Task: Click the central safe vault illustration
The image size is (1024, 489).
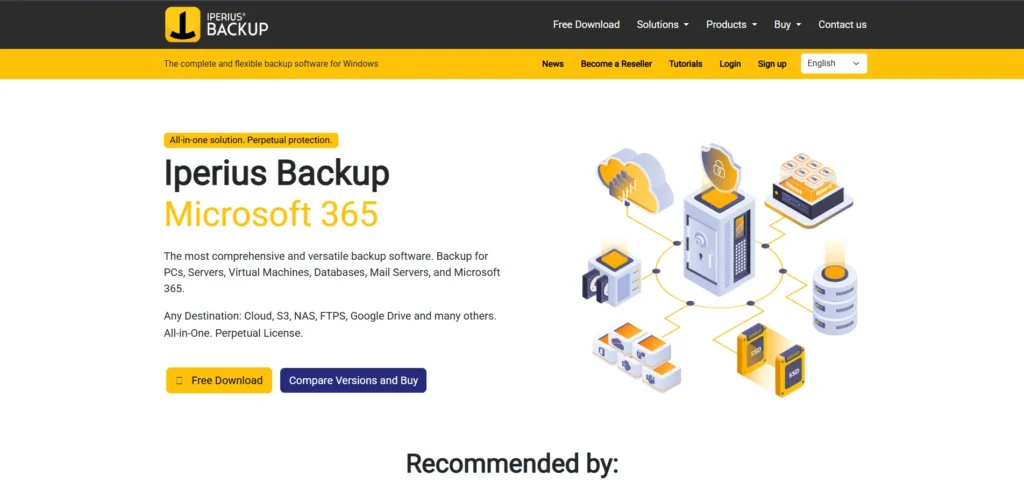Action: (719, 243)
